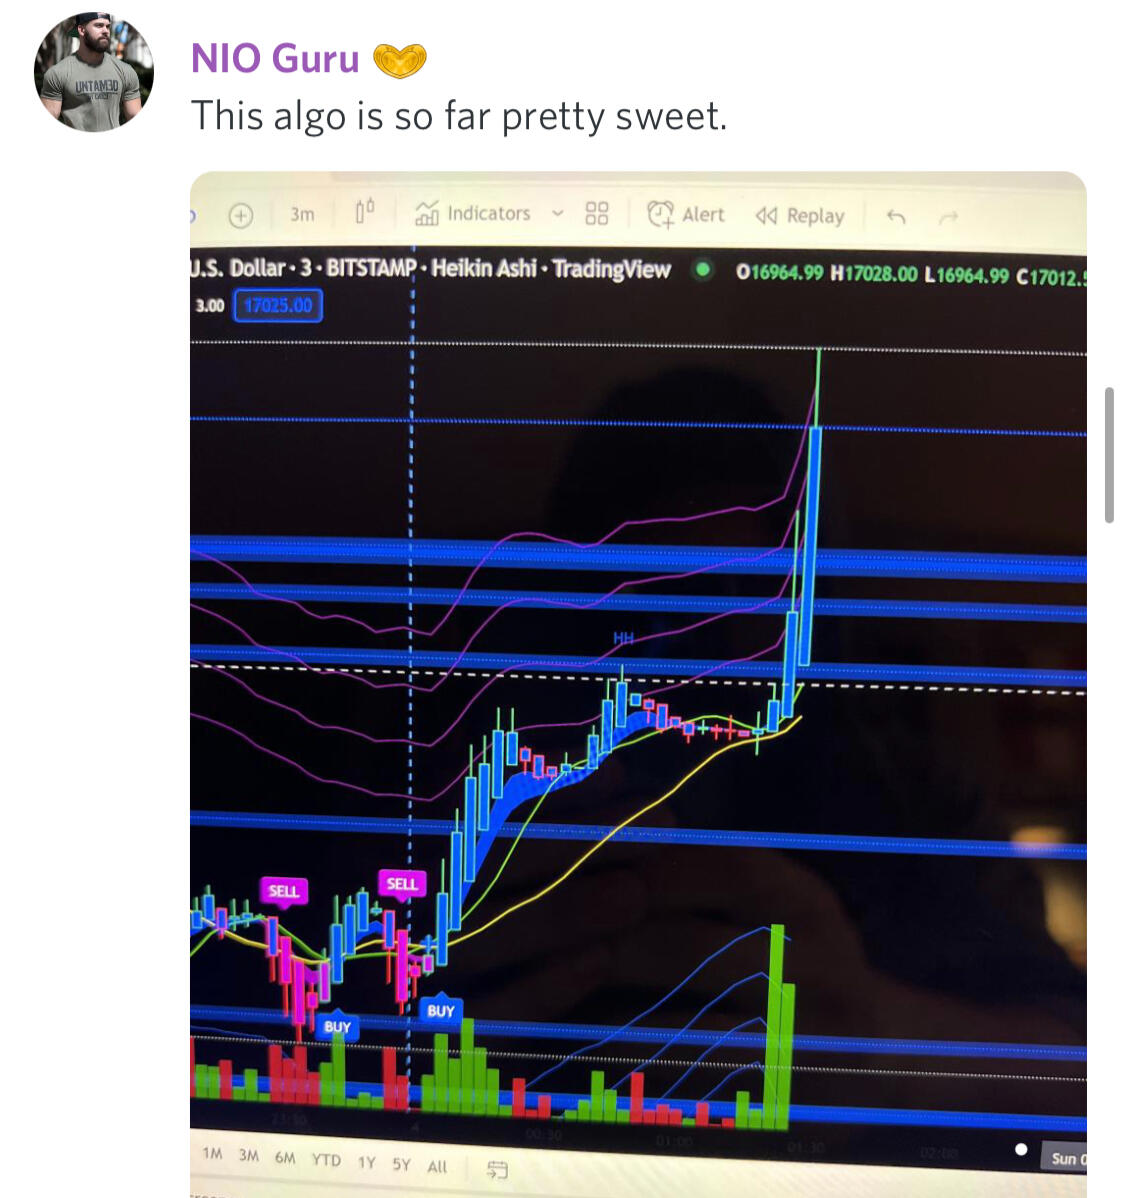Viewport: 1122px width, 1198px height.
Task: Expand the arrow beside Indicators
Action: coord(558,213)
